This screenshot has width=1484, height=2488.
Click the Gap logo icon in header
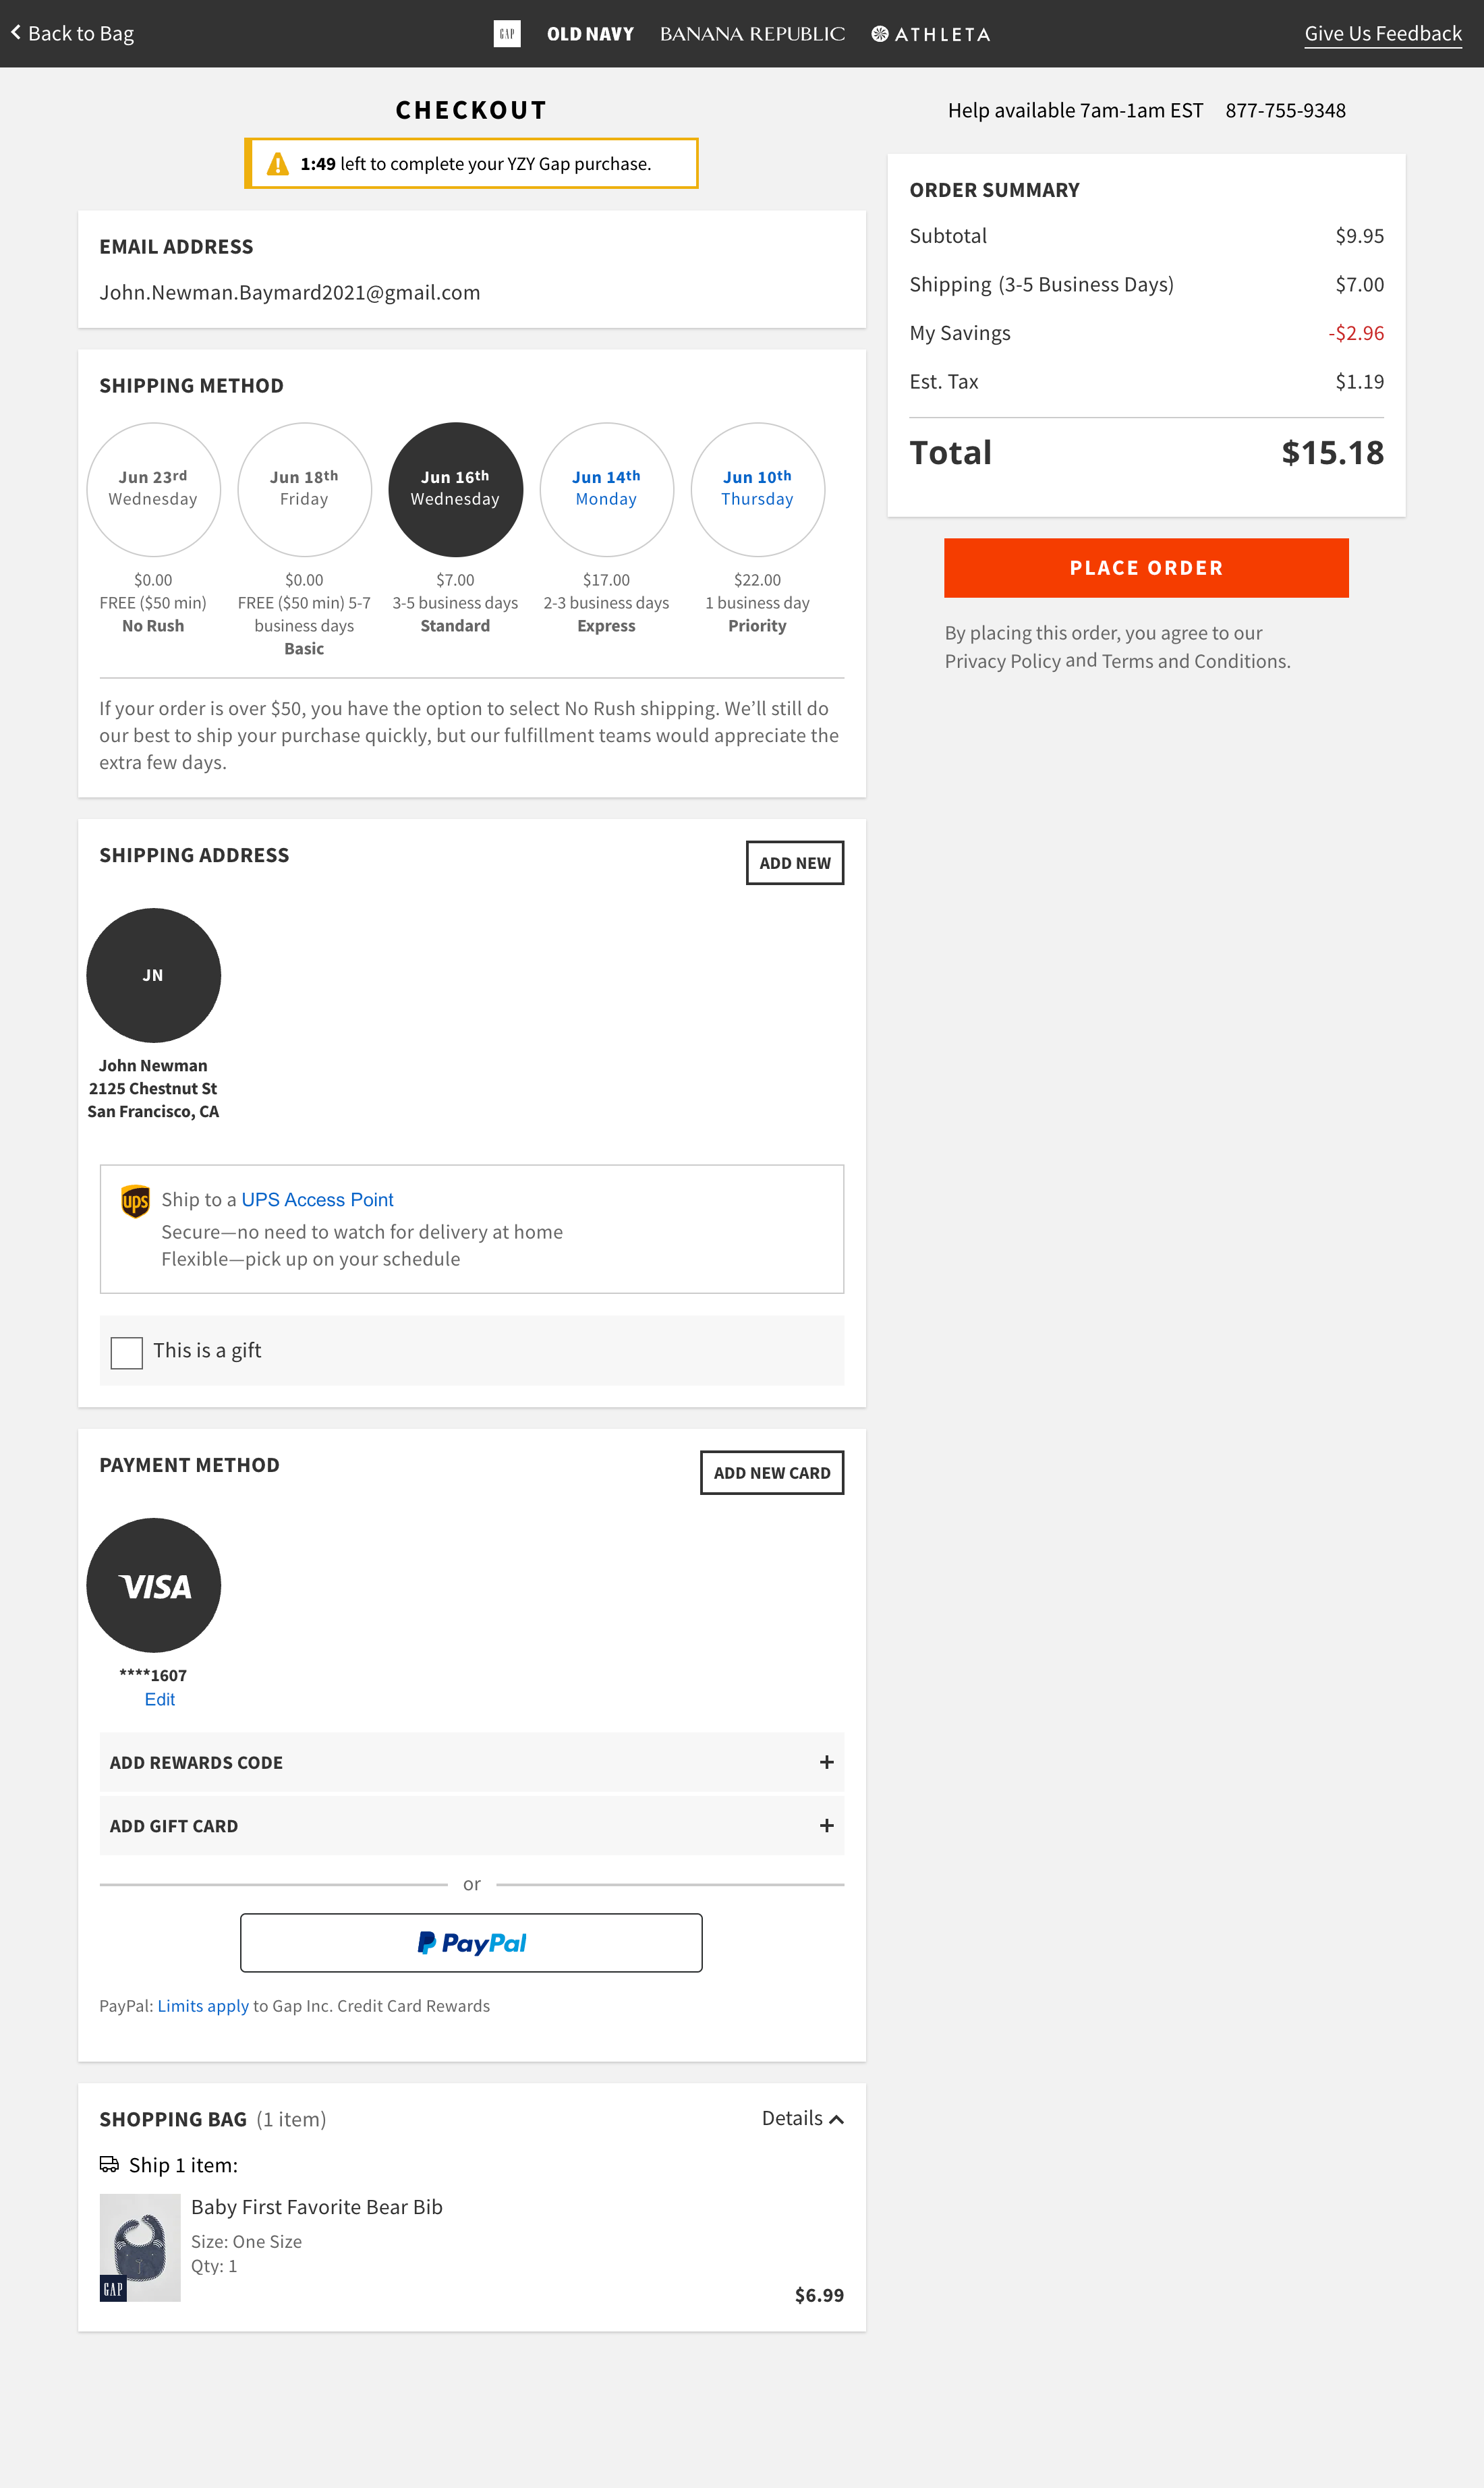507,34
